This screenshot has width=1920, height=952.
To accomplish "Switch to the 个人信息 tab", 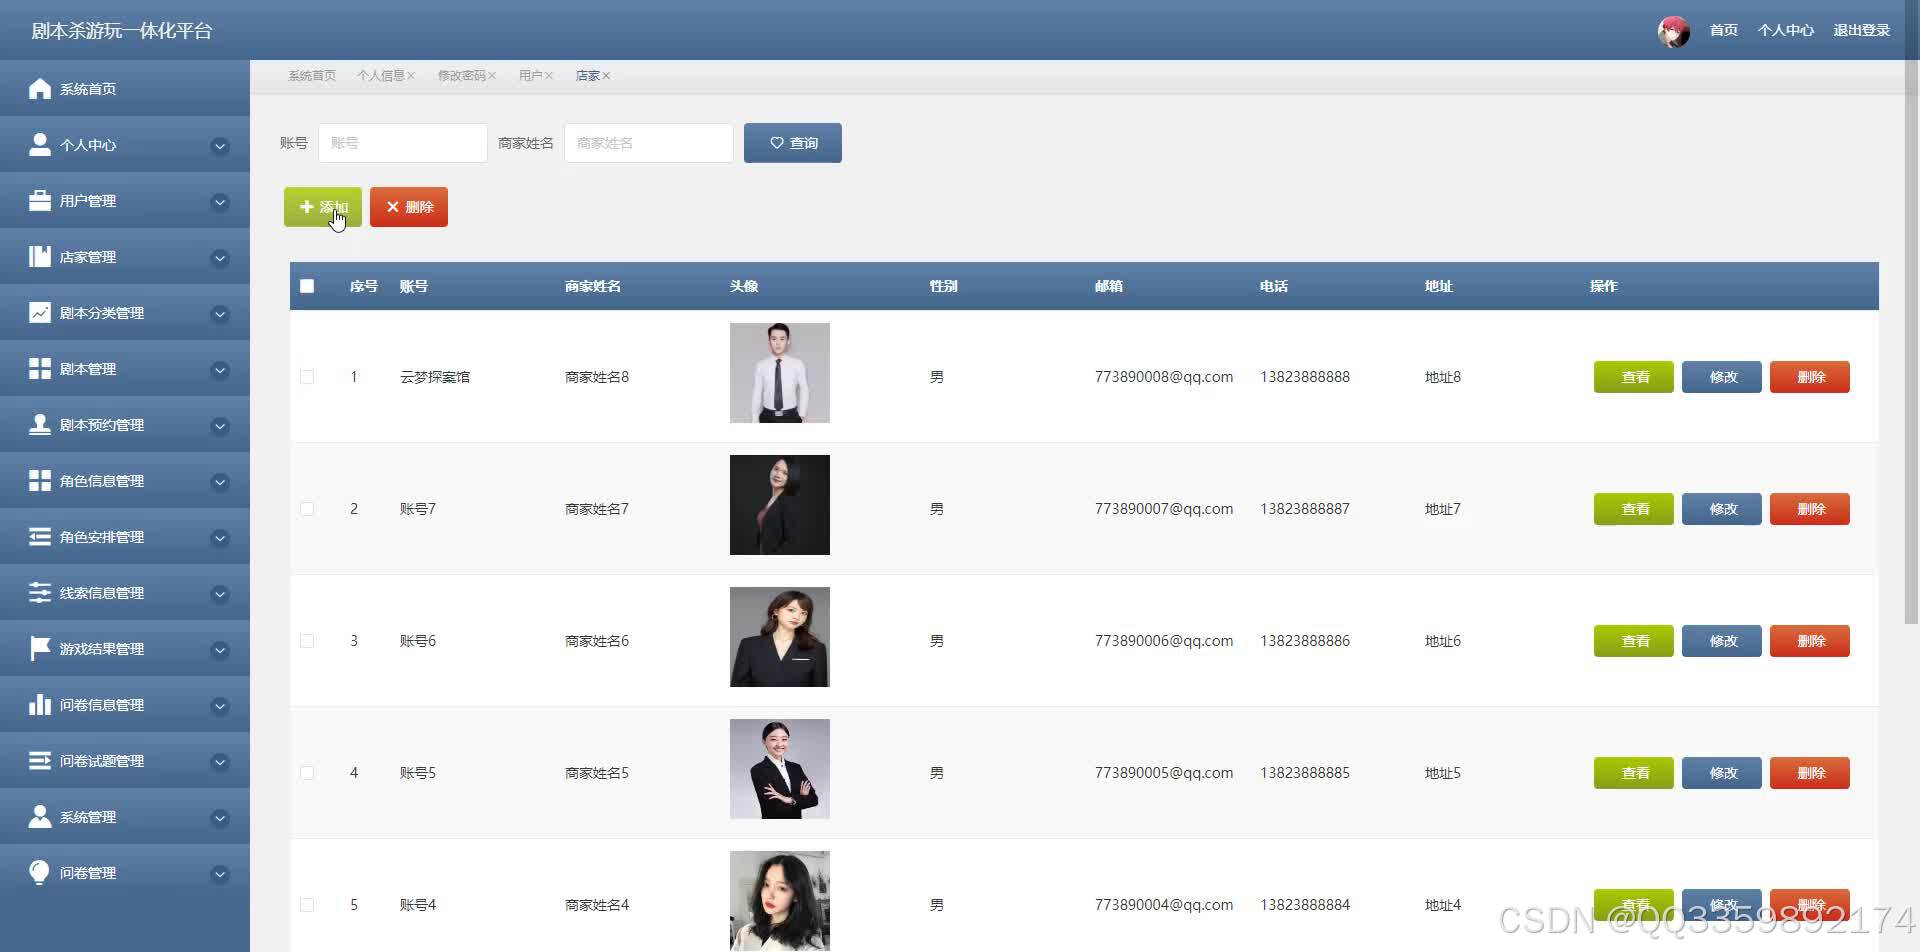I will [x=381, y=76].
